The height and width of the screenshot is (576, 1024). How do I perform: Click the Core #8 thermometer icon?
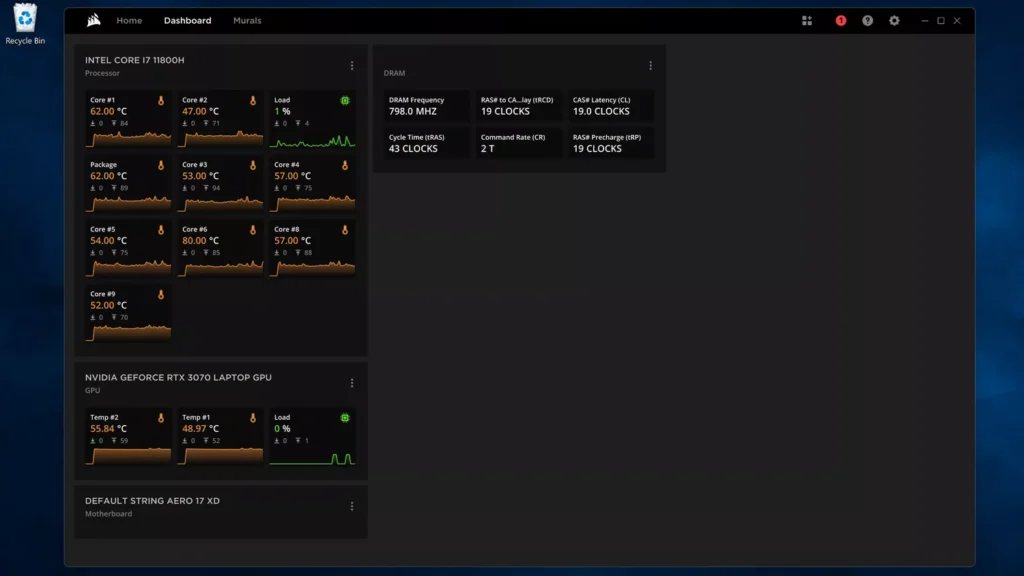pyautogui.click(x=345, y=230)
